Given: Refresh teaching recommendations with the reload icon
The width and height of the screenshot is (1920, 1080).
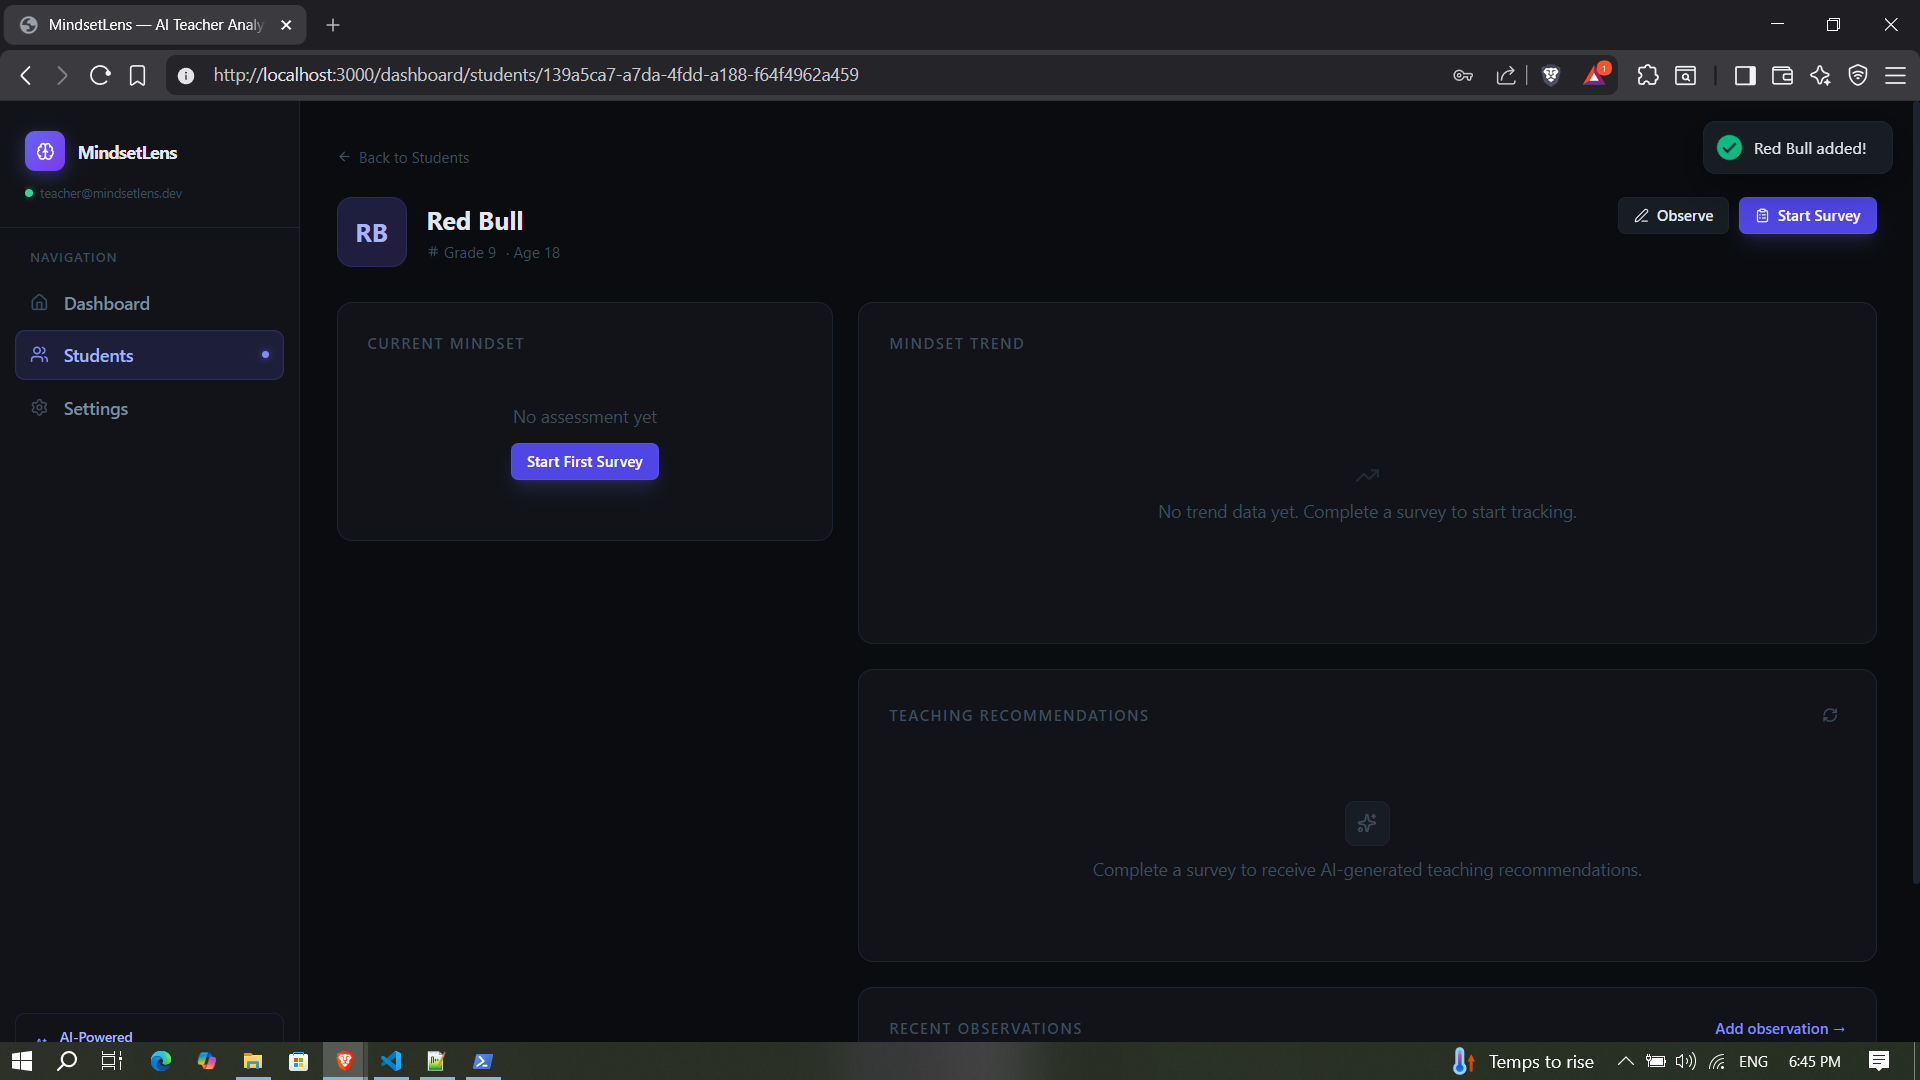Looking at the screenshot, I should tap(1830, 715).
